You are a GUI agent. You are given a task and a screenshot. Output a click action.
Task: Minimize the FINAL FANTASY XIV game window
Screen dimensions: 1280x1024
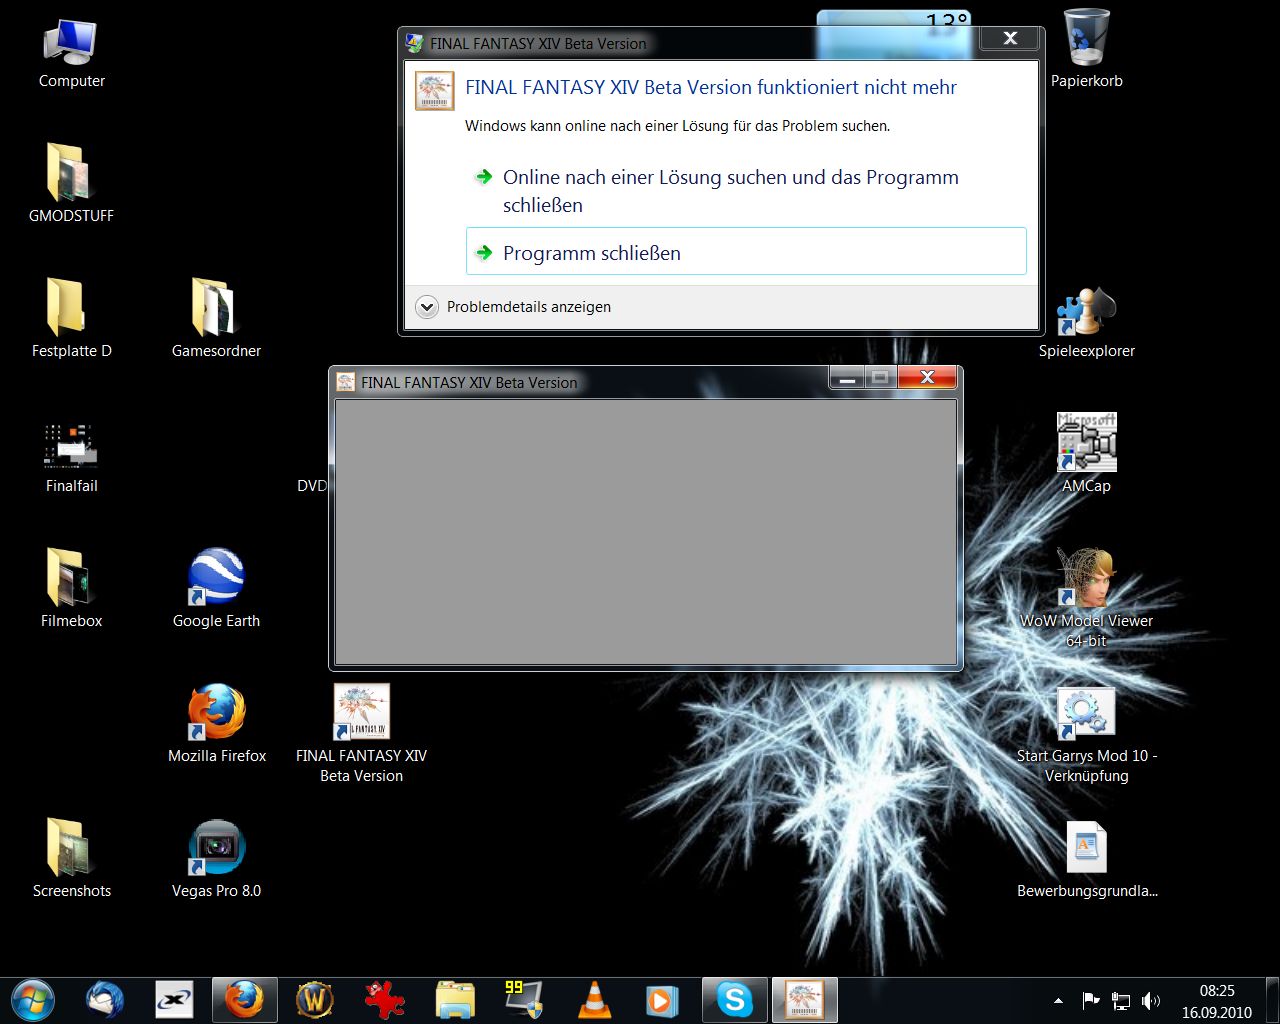[x=848, y=377]
